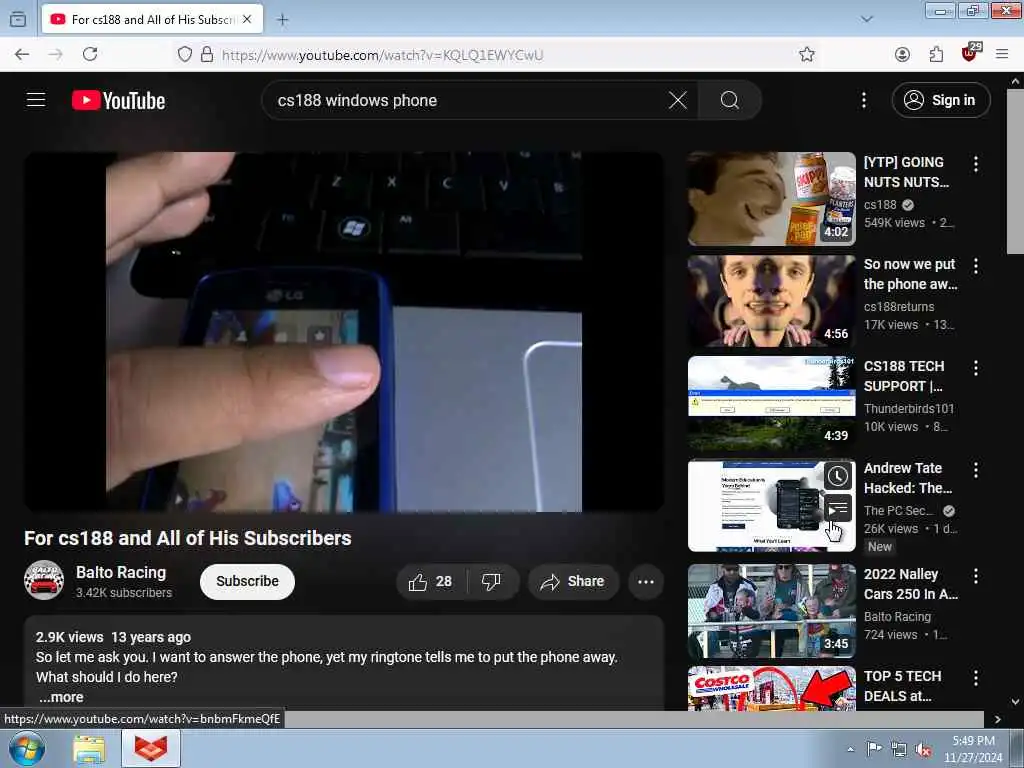This screenshot has width=1024, height=768.
Task: Add Andrew Tate video to queue
Action: click(x=837, y=508)
